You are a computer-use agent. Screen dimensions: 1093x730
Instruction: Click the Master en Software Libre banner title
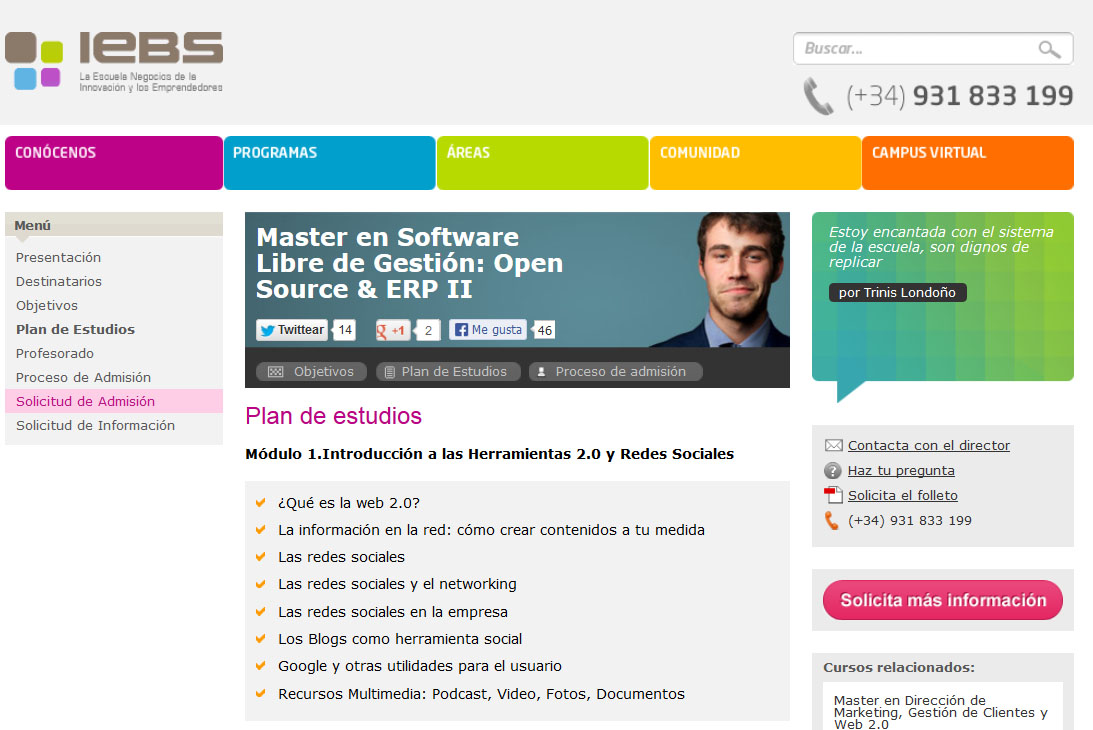tap(409, 263)
